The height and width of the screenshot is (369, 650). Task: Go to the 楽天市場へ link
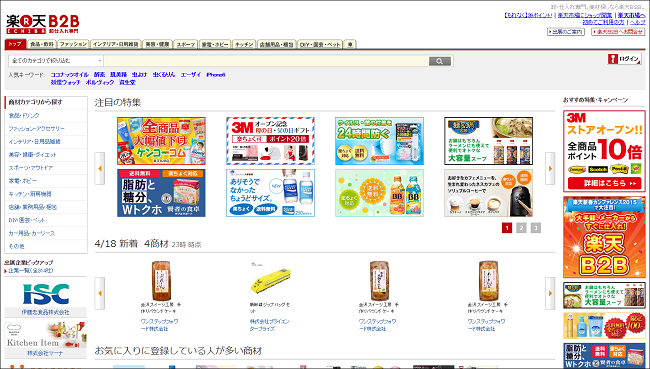pyautogui.click(x=631, y=15)
